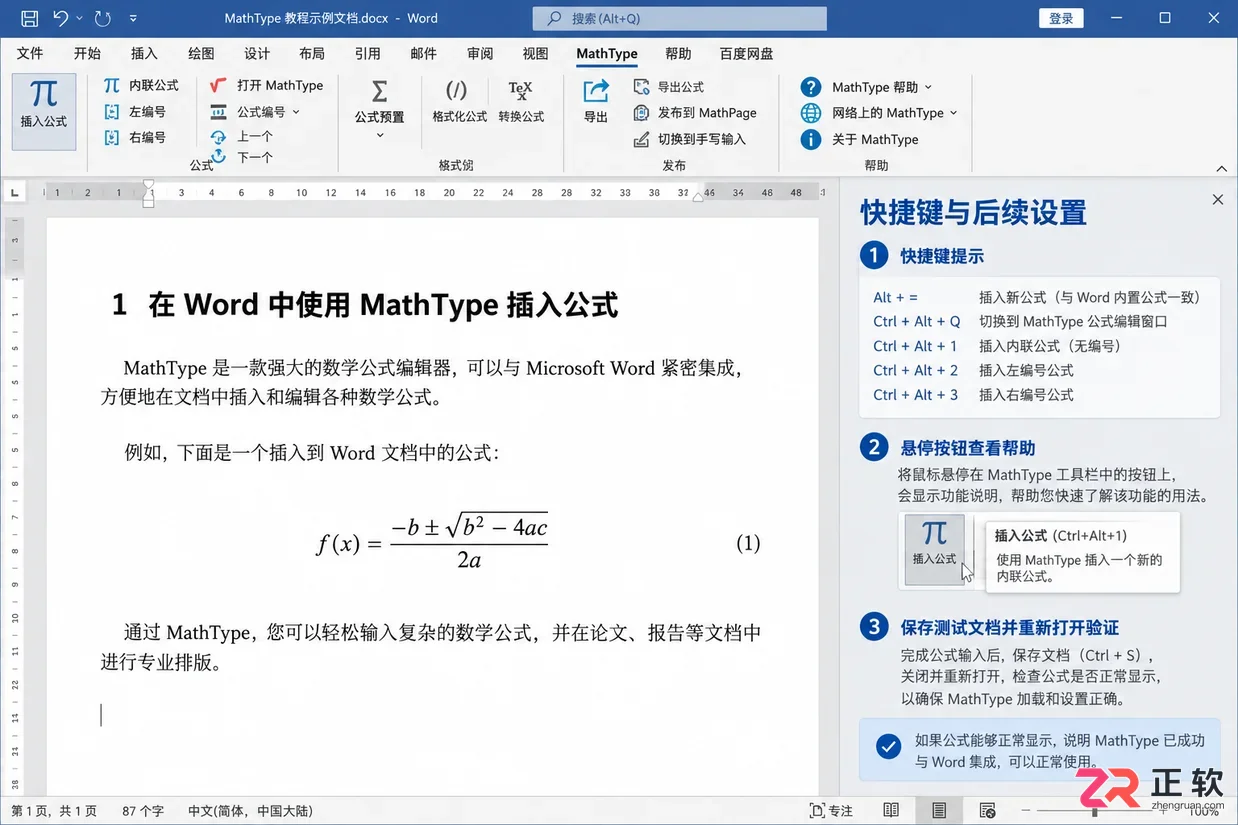Select 发布到 MathPage

point(695,113)
